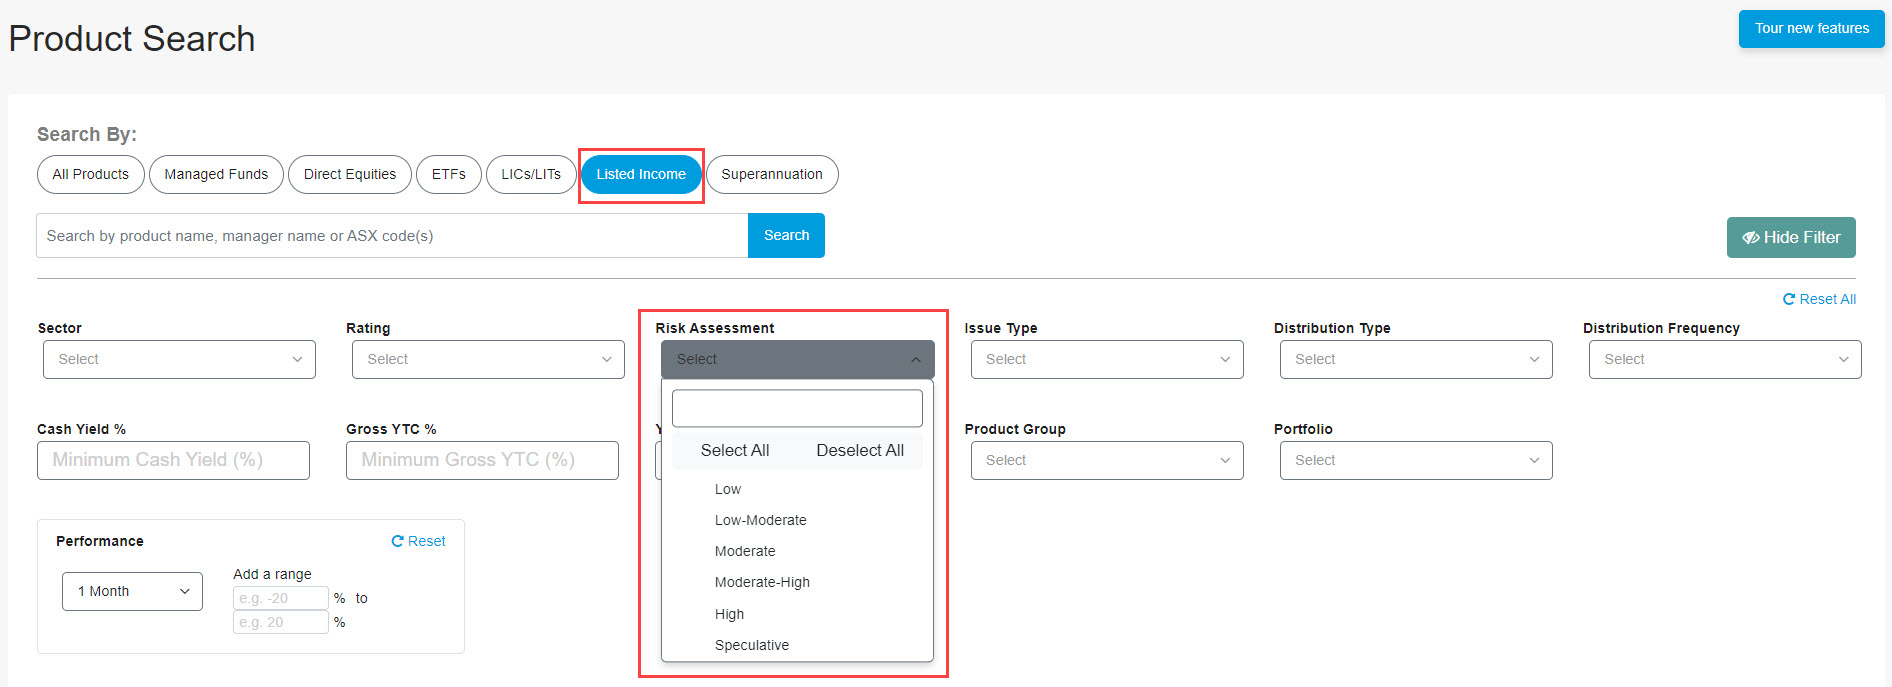Open the Distribution Frequency dropdown

[x=1725, y=360]
